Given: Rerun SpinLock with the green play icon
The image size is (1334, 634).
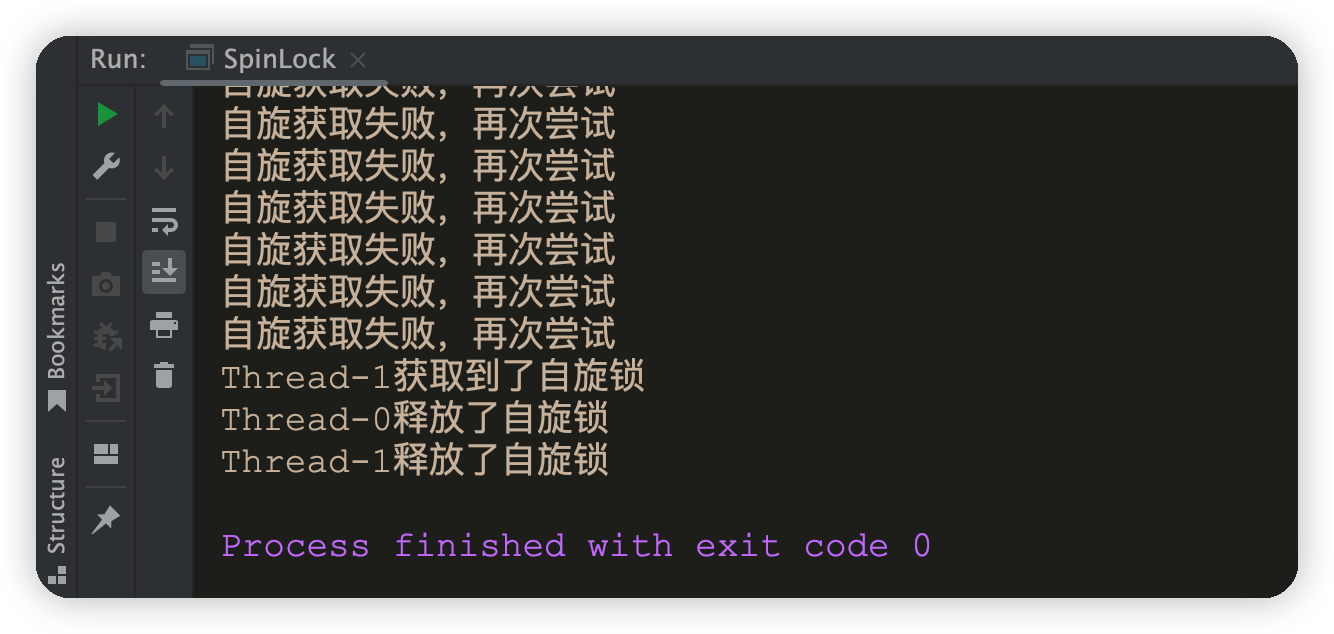Looking at the screenshot, I should [x=107, y=115].
